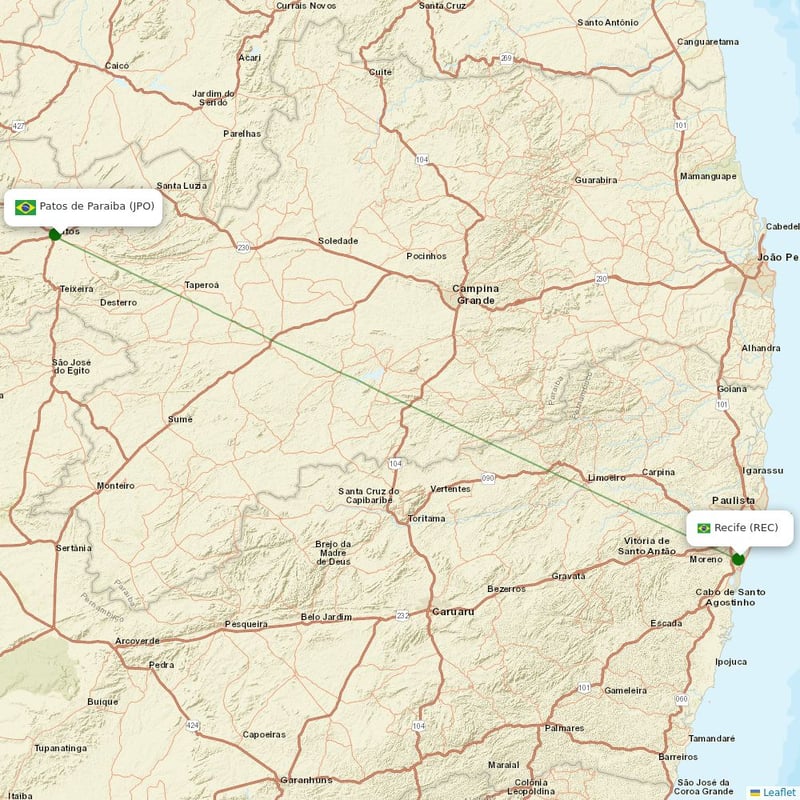Click the Tamandaré town label
Image resolution: width=800 pixels, height=800 pixels.
[x=712, y=739]
